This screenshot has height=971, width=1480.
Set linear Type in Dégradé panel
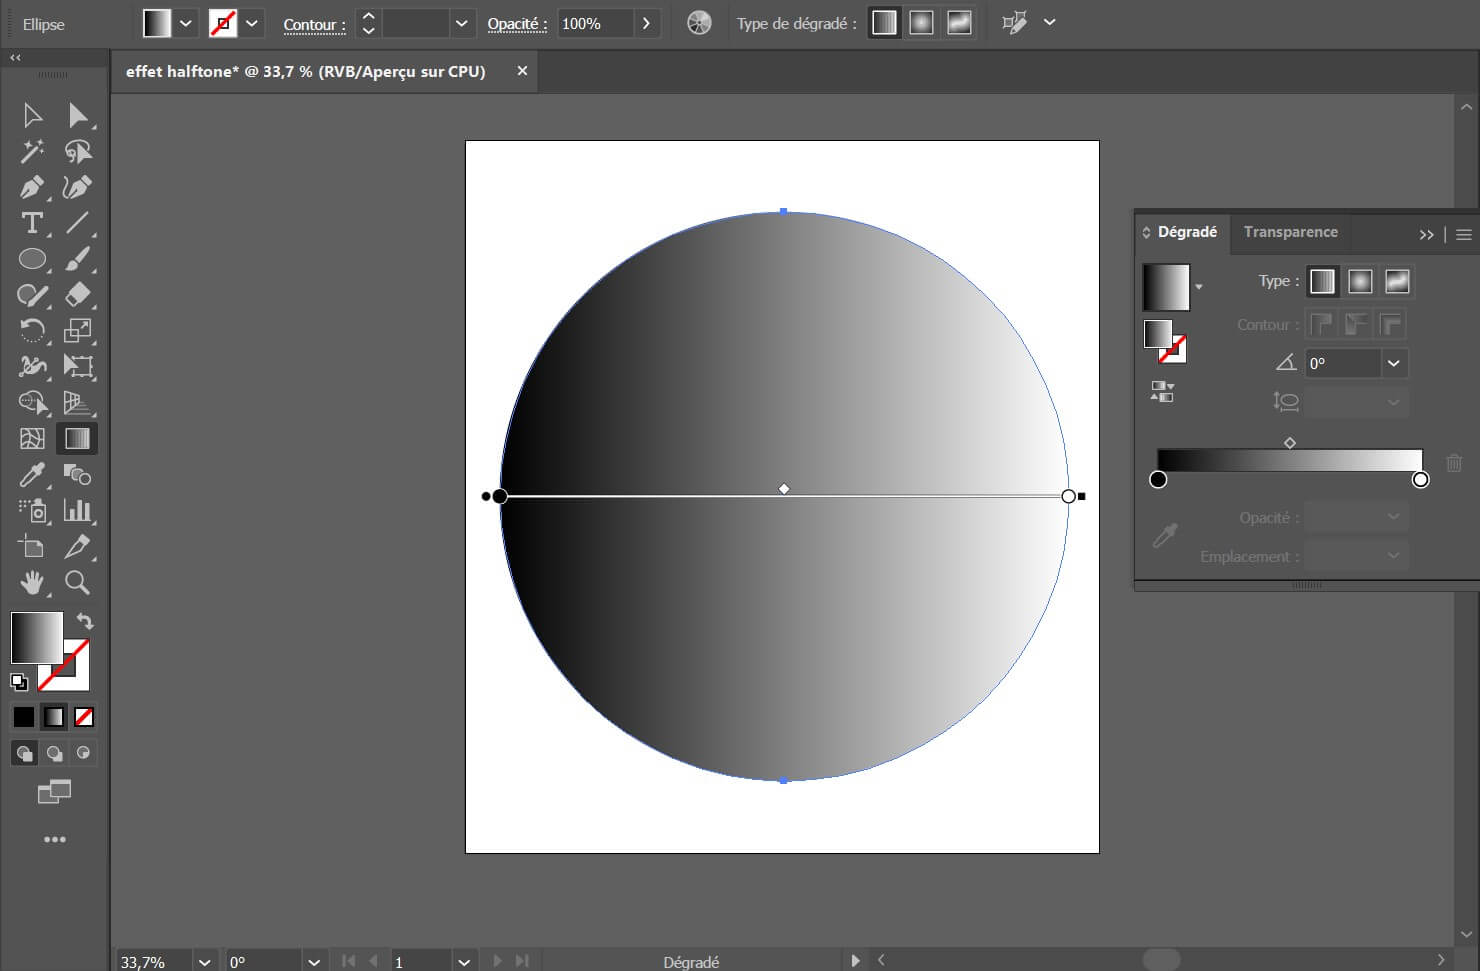[1322, 282]
